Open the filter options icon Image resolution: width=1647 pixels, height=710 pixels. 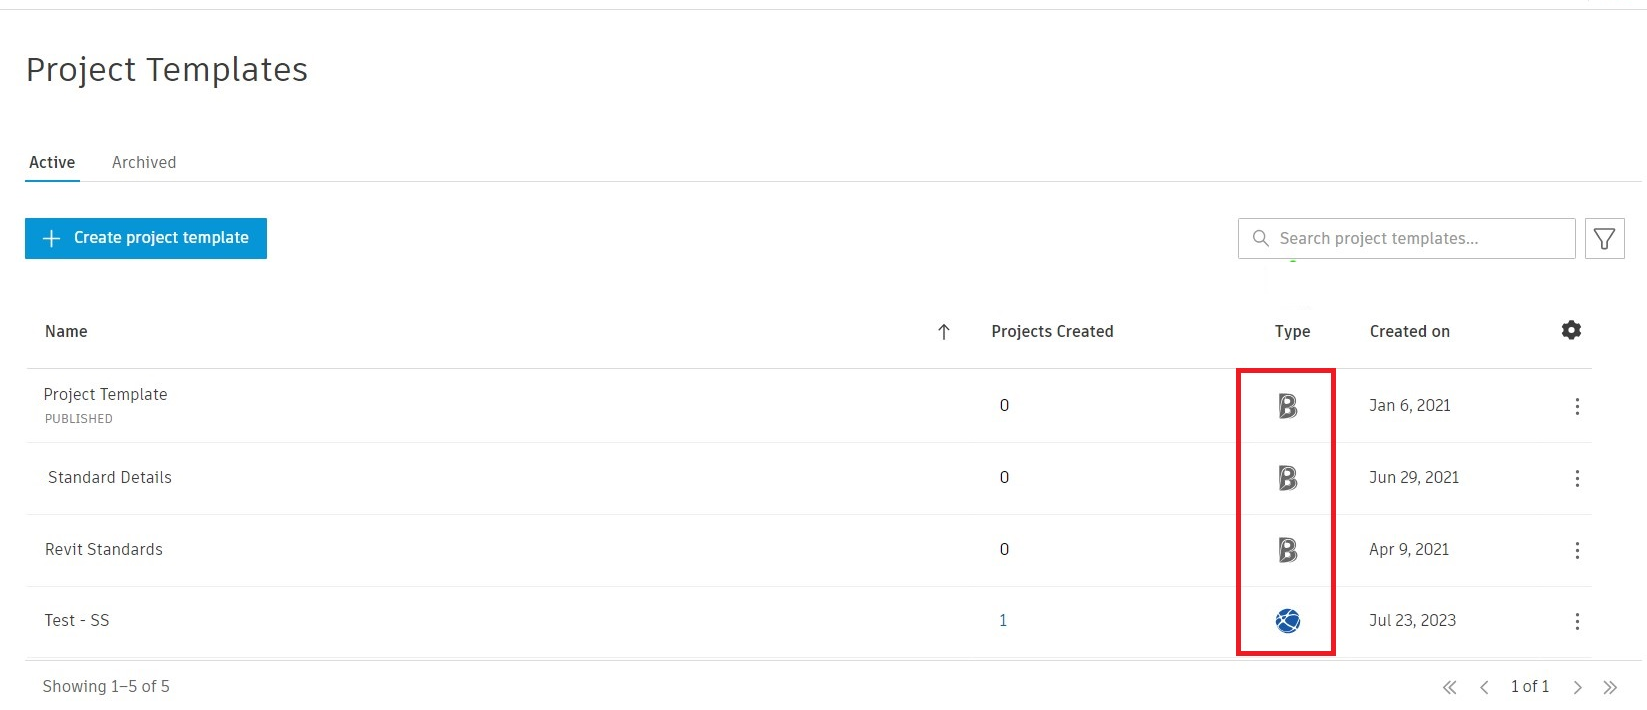(x=1605, y=238)
